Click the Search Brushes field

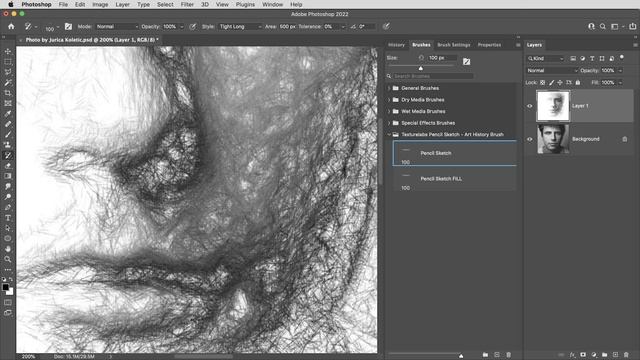pos(433,76)
